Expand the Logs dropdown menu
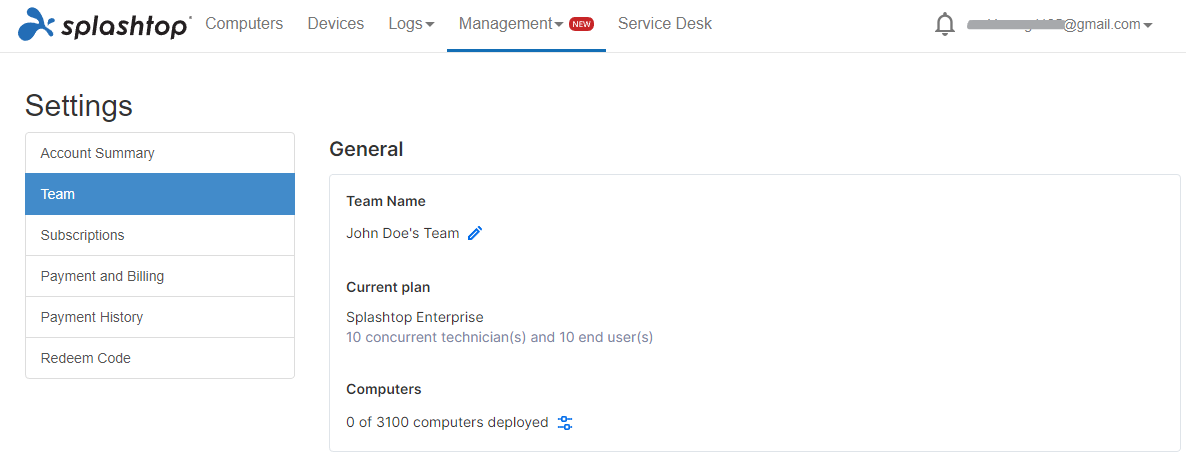1186x461 pixels. click(x=411, y=24)
